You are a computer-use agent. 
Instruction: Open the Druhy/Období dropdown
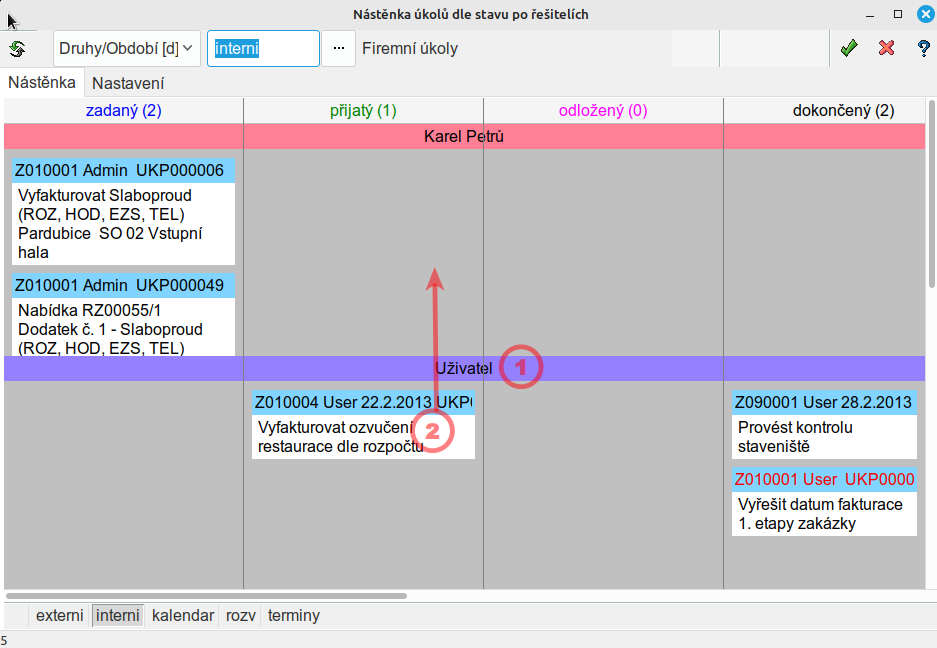126,48
